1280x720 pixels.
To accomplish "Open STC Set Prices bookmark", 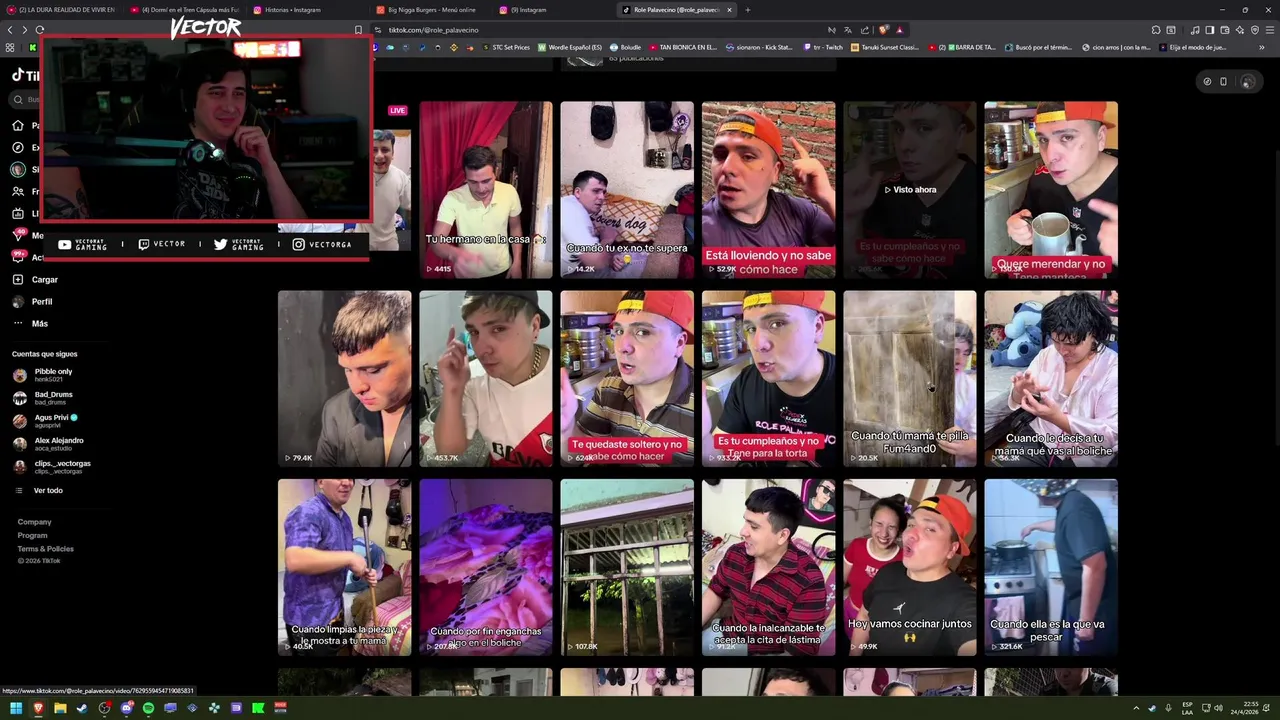I will point(506,47).
